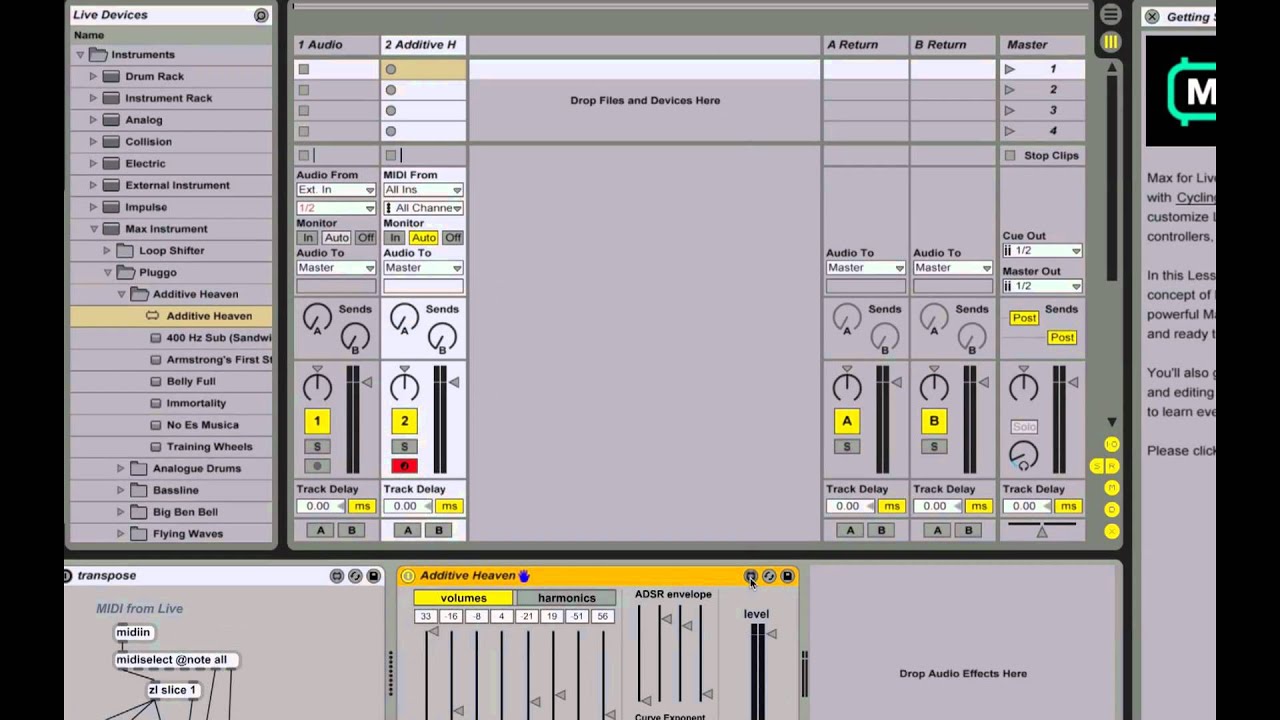Toggle the Track Delay (D) show/hide button
This screenshot has height=720, width=1280.
click(x=1111, y=510)
